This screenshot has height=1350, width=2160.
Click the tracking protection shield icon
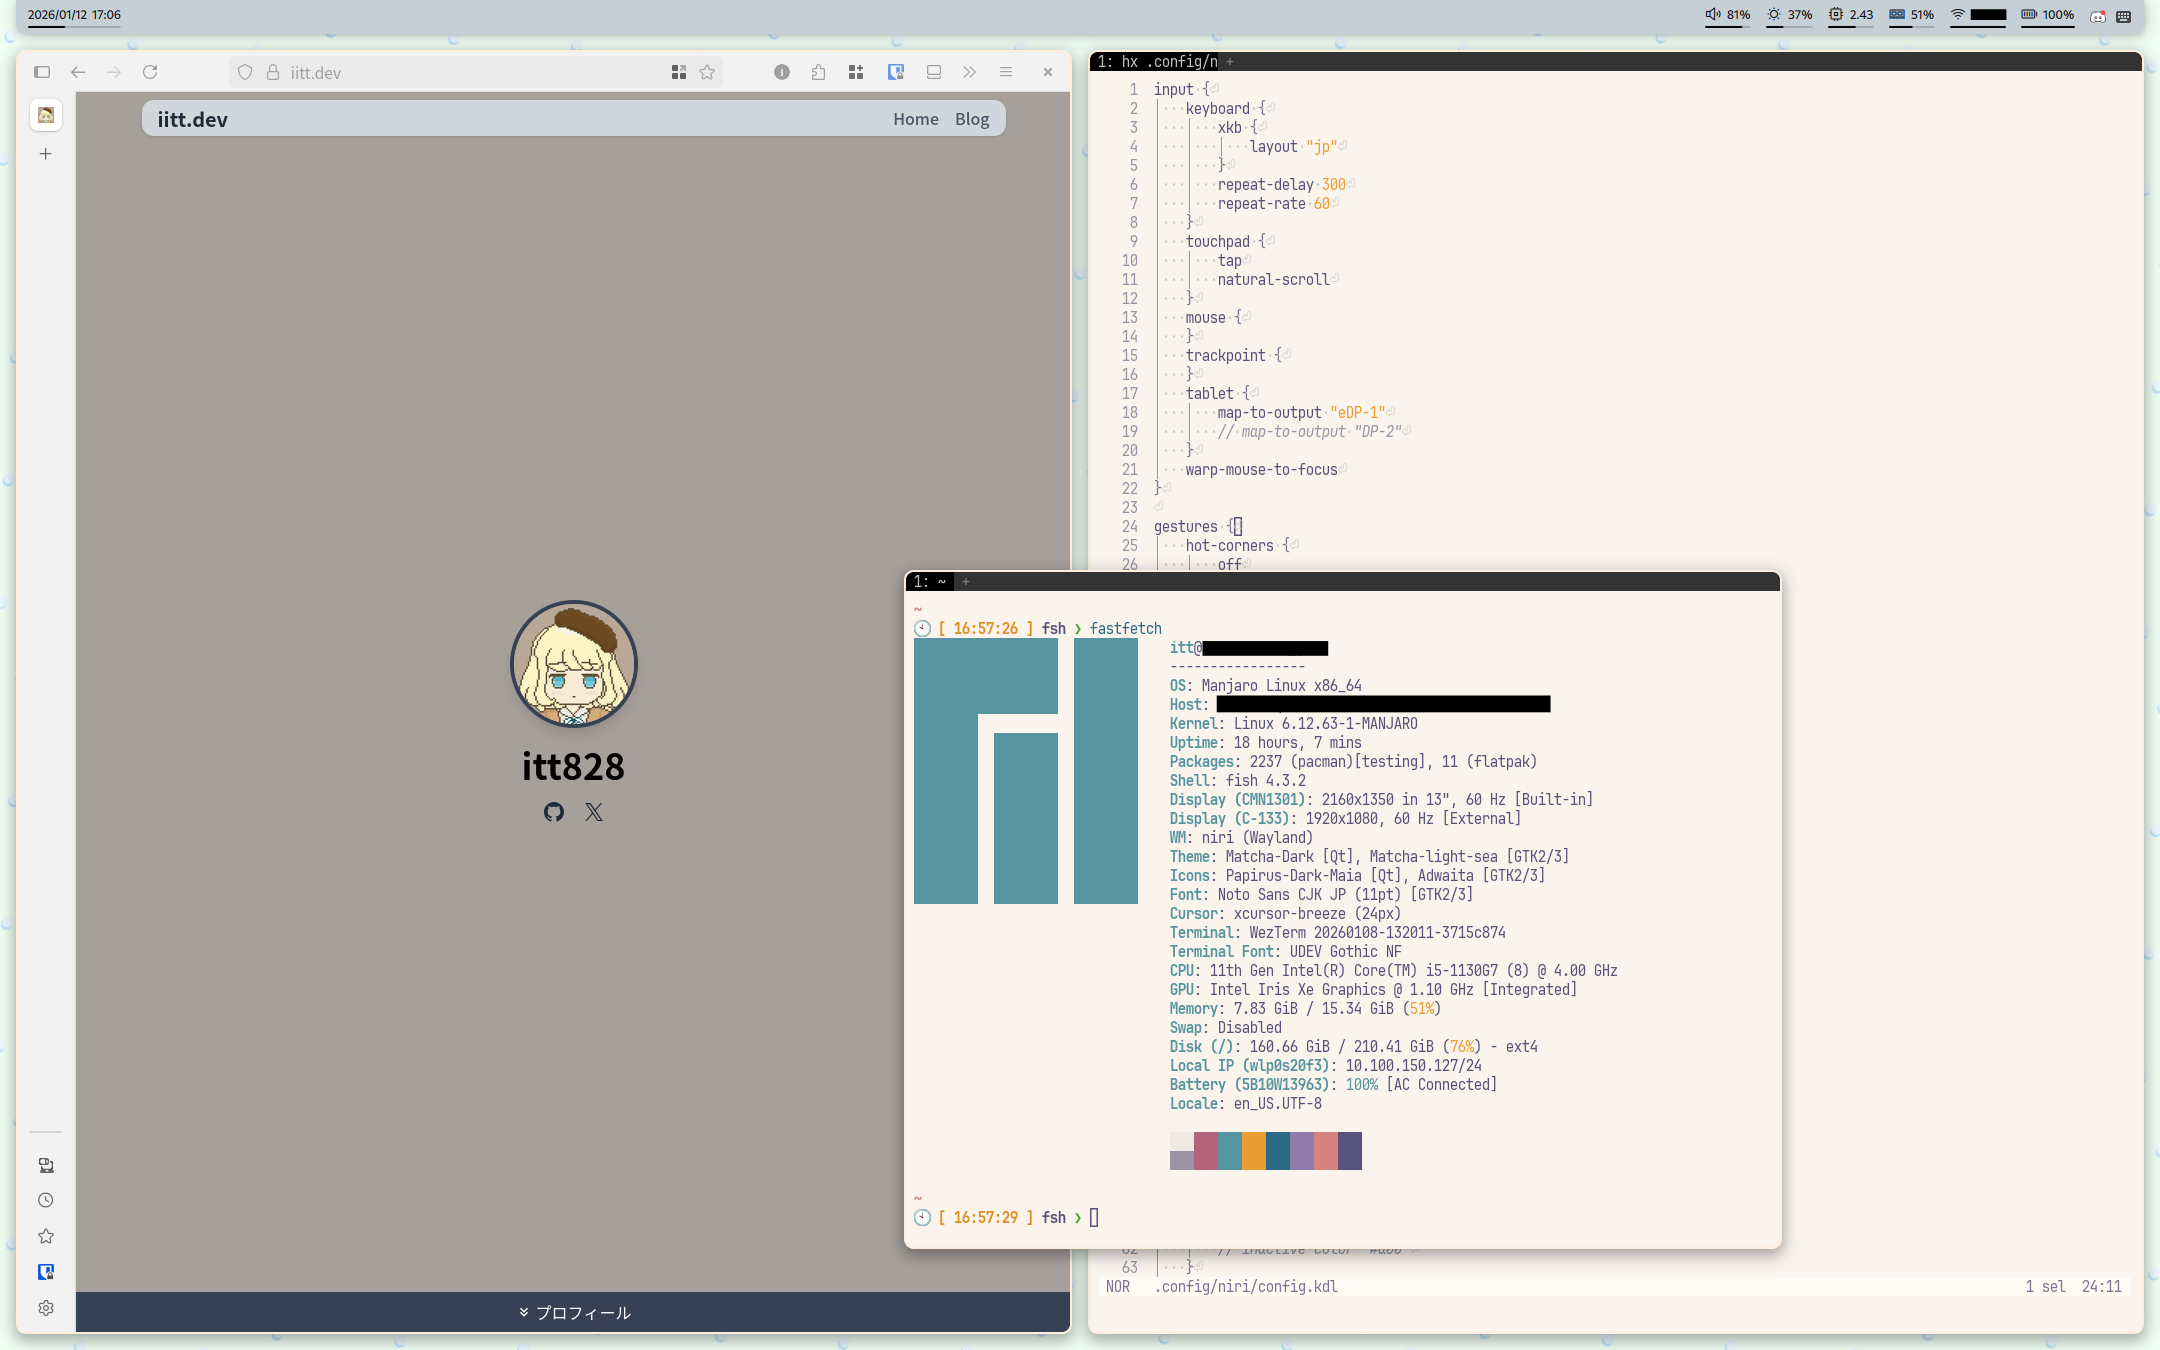(x=246, y=72)
